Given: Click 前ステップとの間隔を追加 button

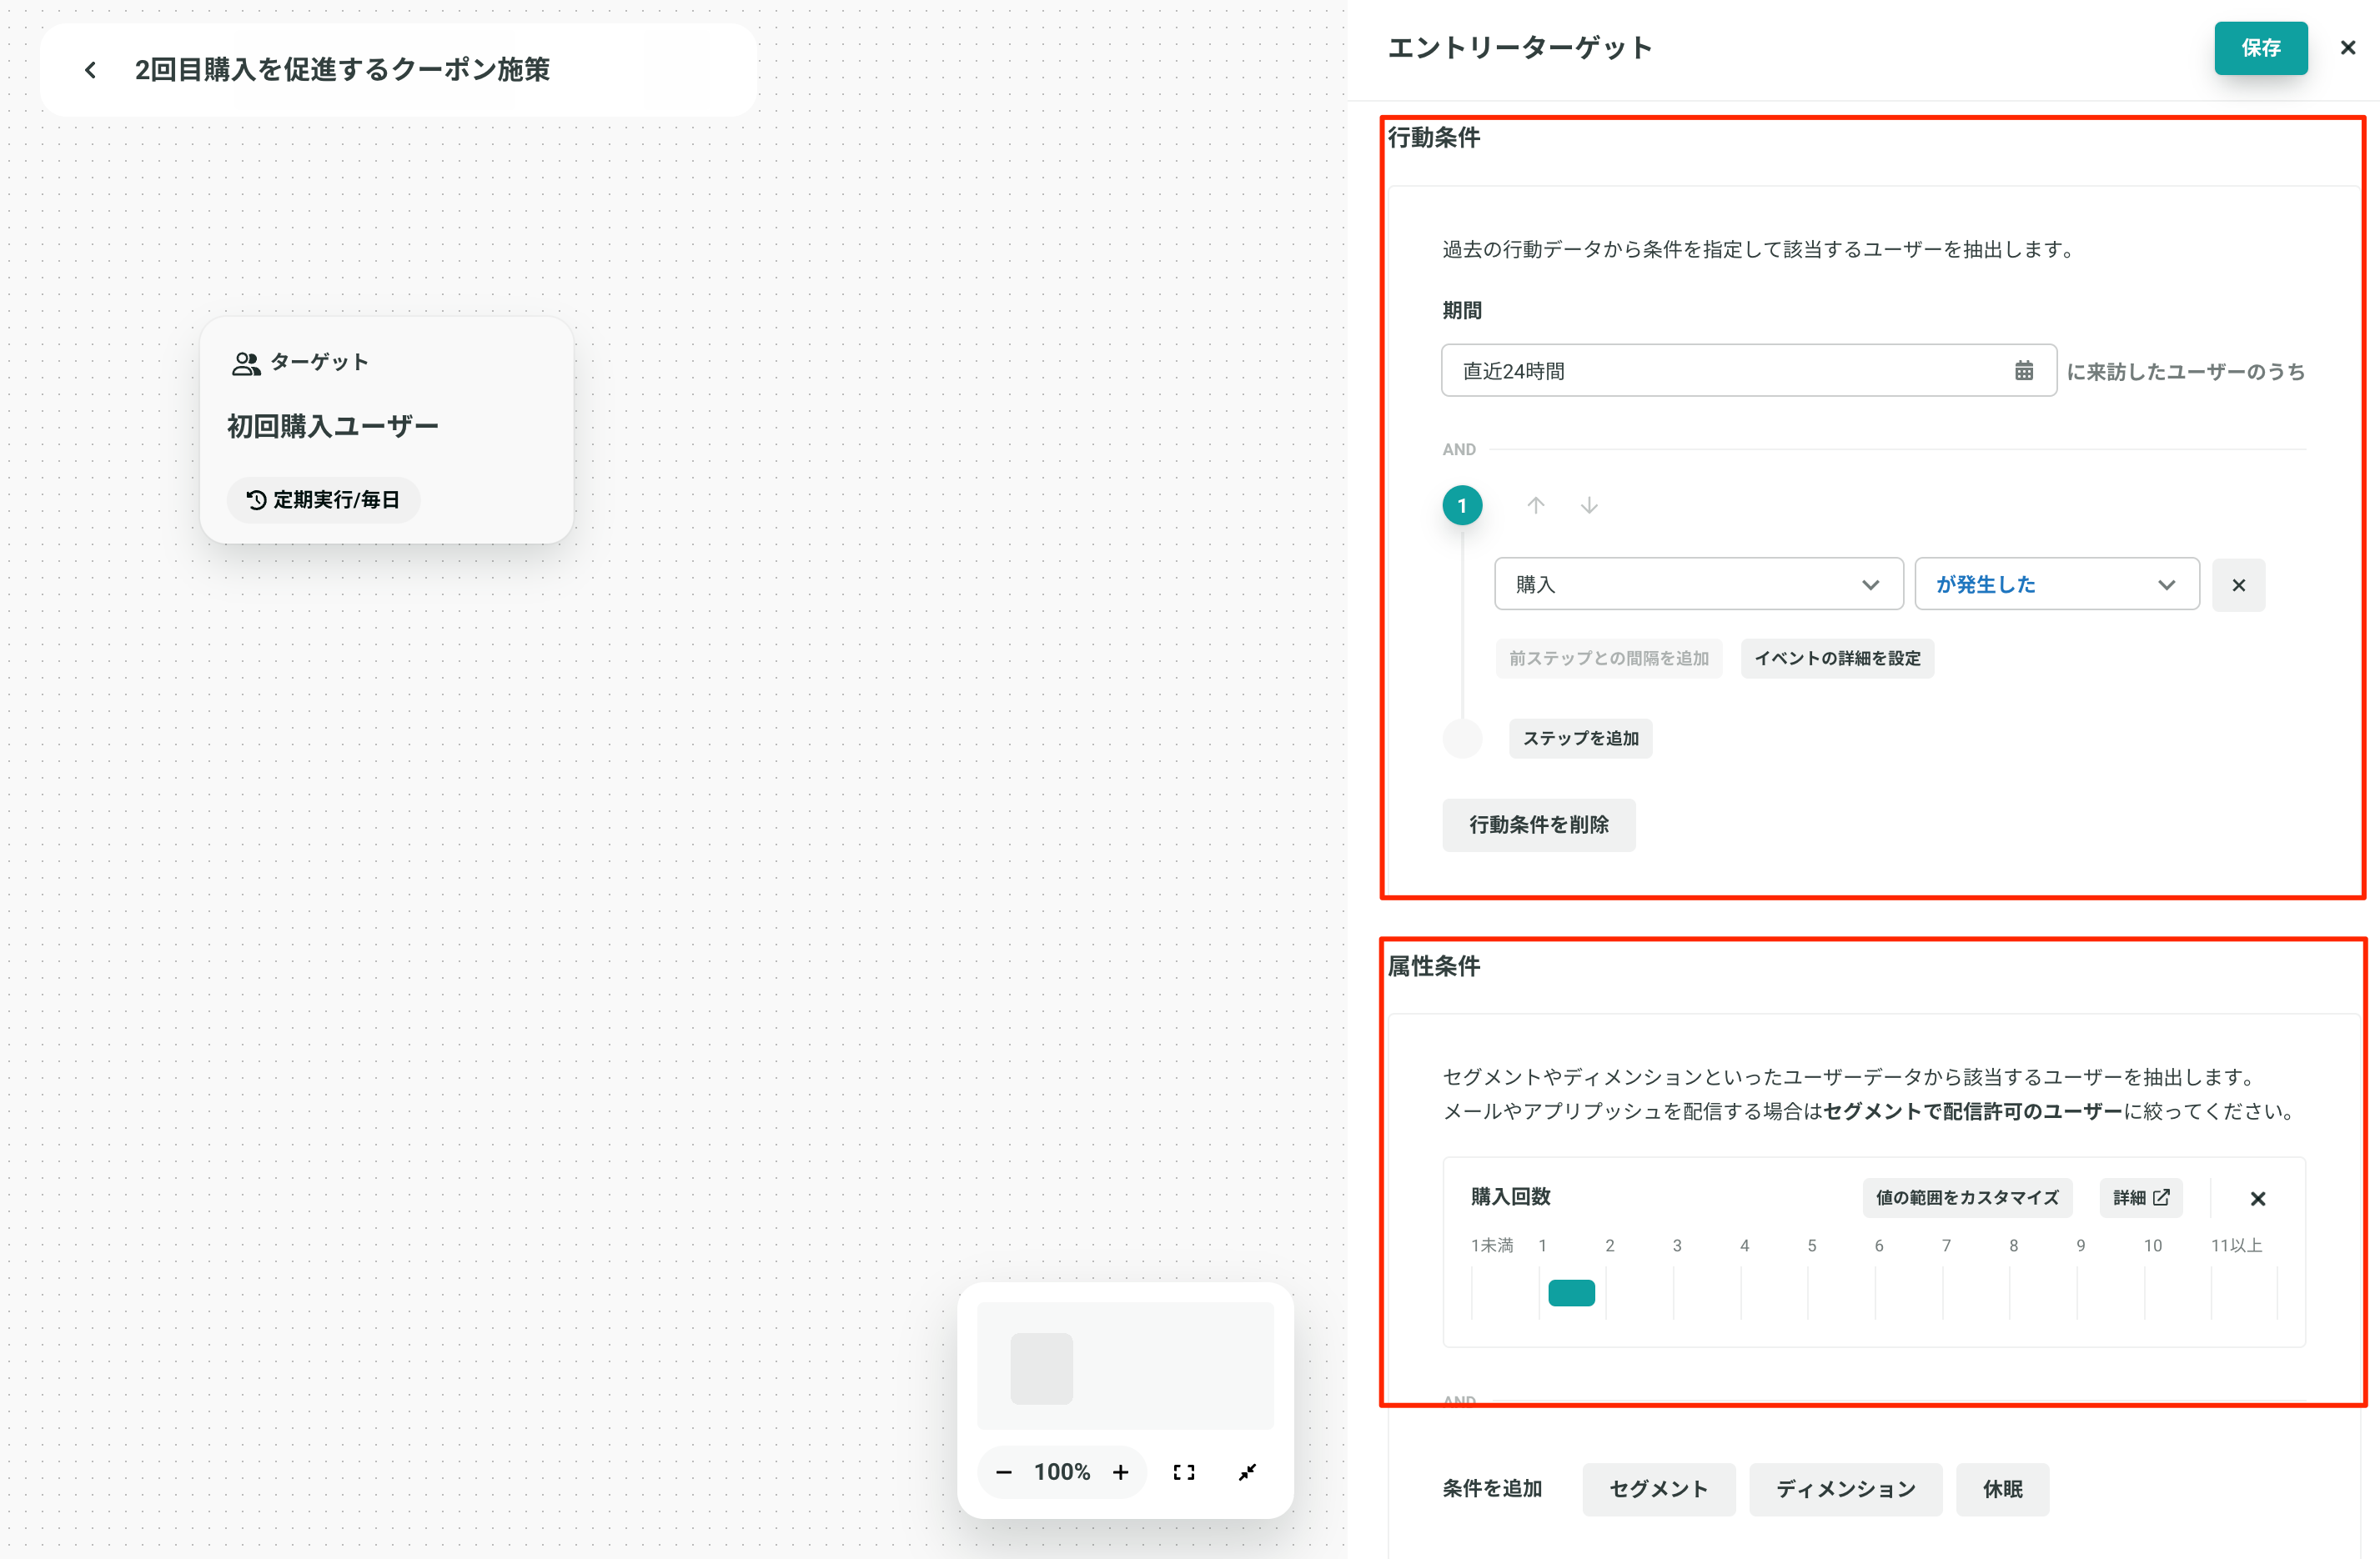Looking at the screenshot, I should [x=1608, y=659].
